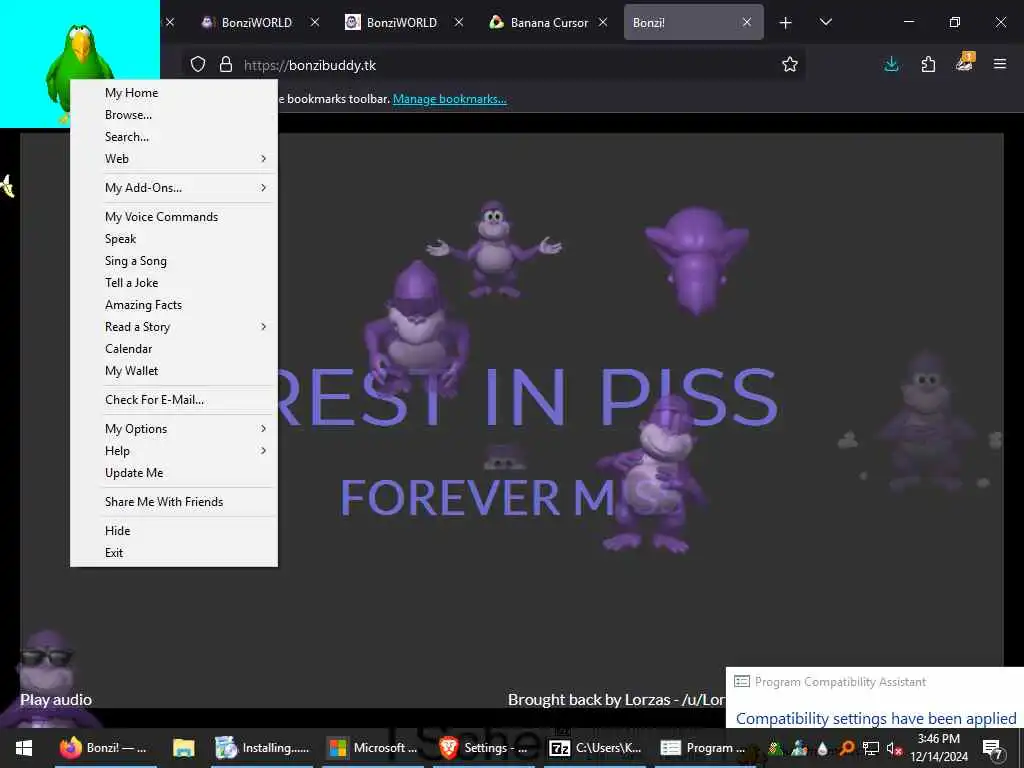The image size is (1024, 768).
Task: Choose Exit in the context menu
Action: point(174,552)
